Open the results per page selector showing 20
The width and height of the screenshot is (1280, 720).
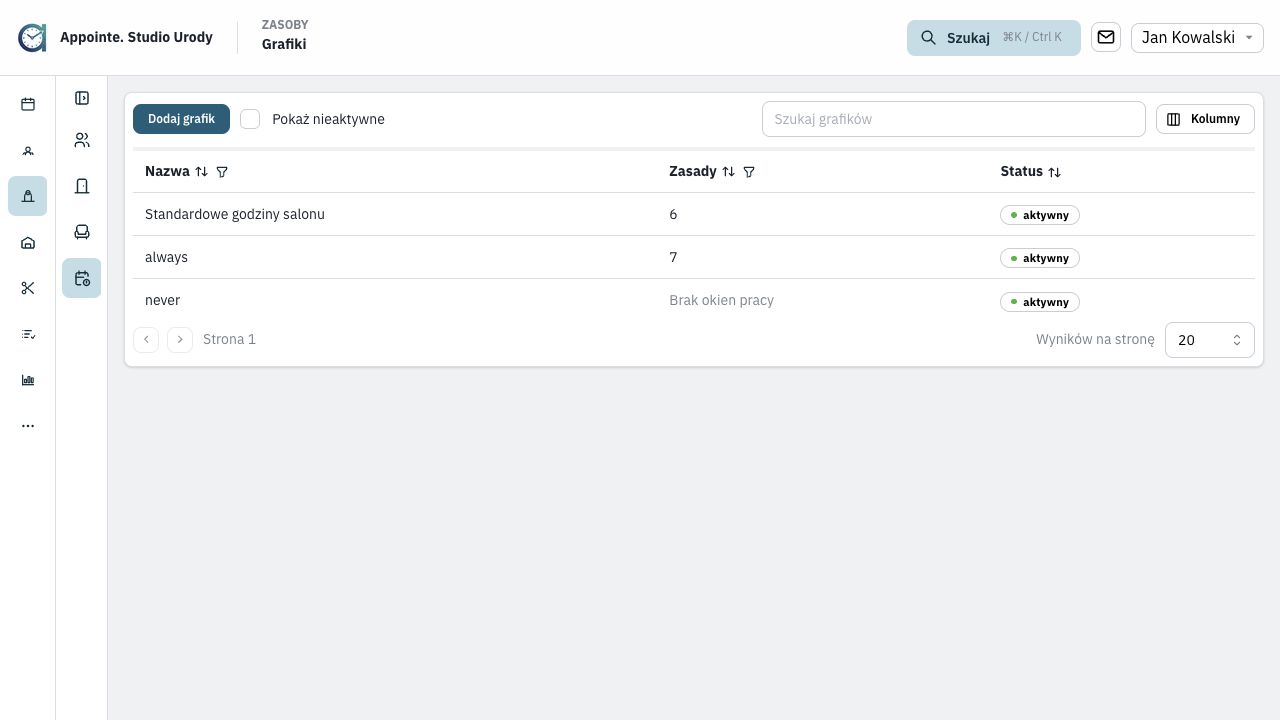point(1210,340)
